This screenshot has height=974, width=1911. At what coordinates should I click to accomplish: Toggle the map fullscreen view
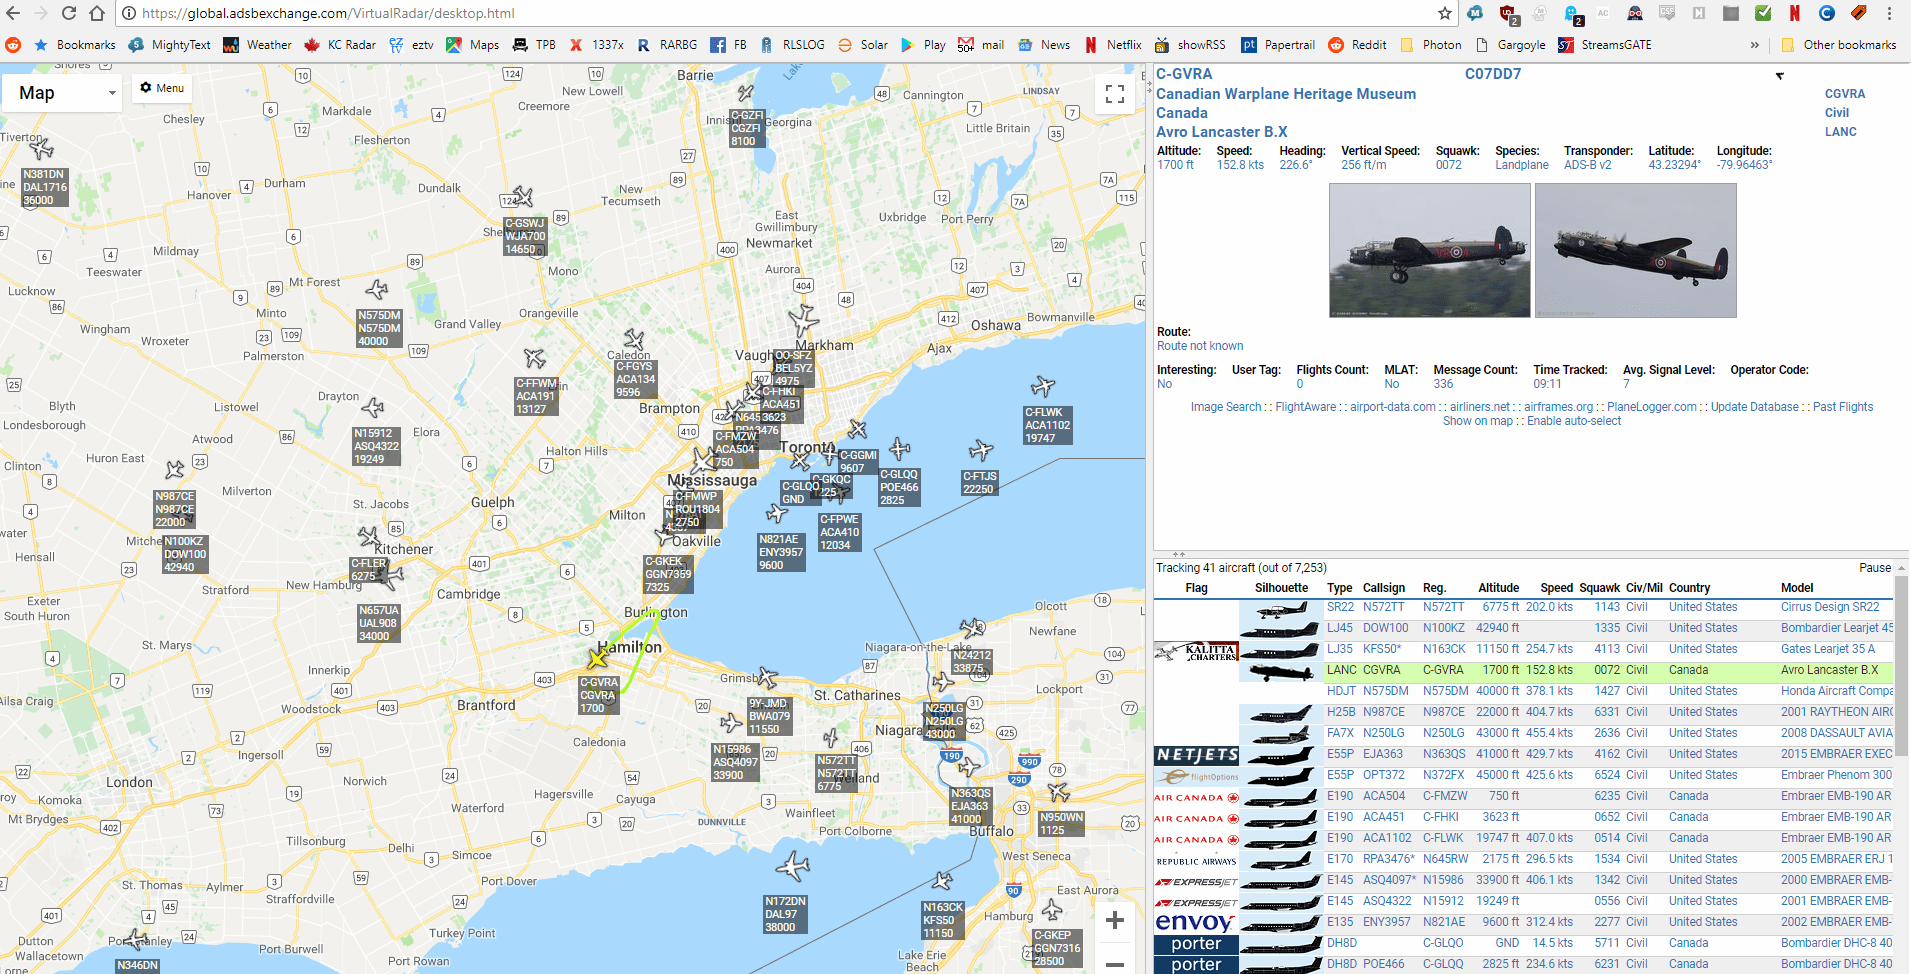pyautogui.click(x=1115, y=94)
